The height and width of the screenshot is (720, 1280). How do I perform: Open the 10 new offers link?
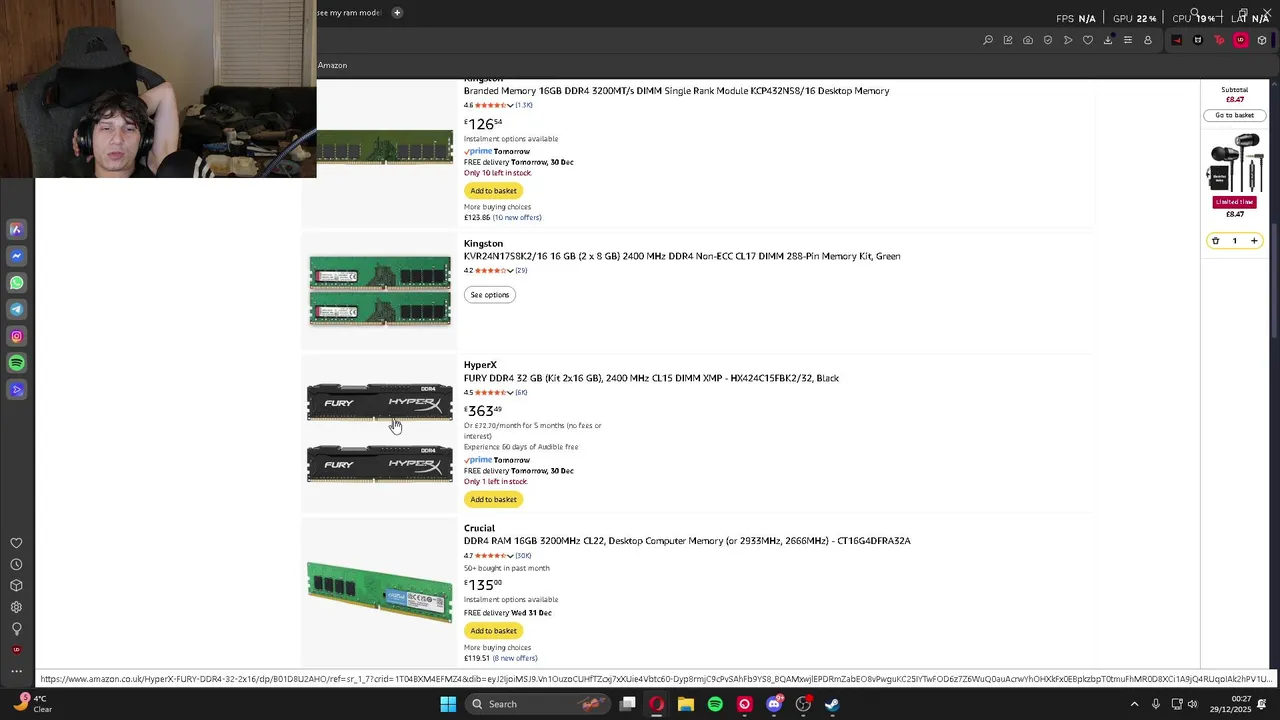click(x=517, y=218)
